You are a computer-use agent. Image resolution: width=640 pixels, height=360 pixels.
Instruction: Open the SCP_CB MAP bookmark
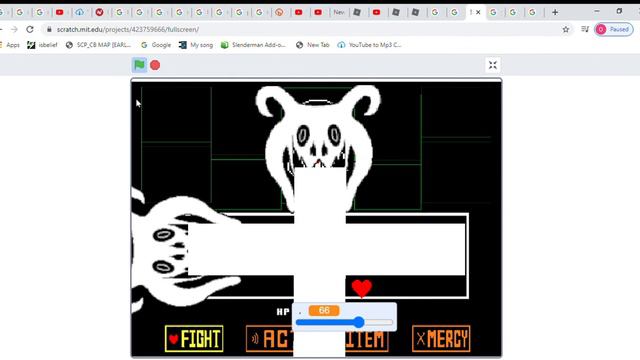(x=98, y=45)
